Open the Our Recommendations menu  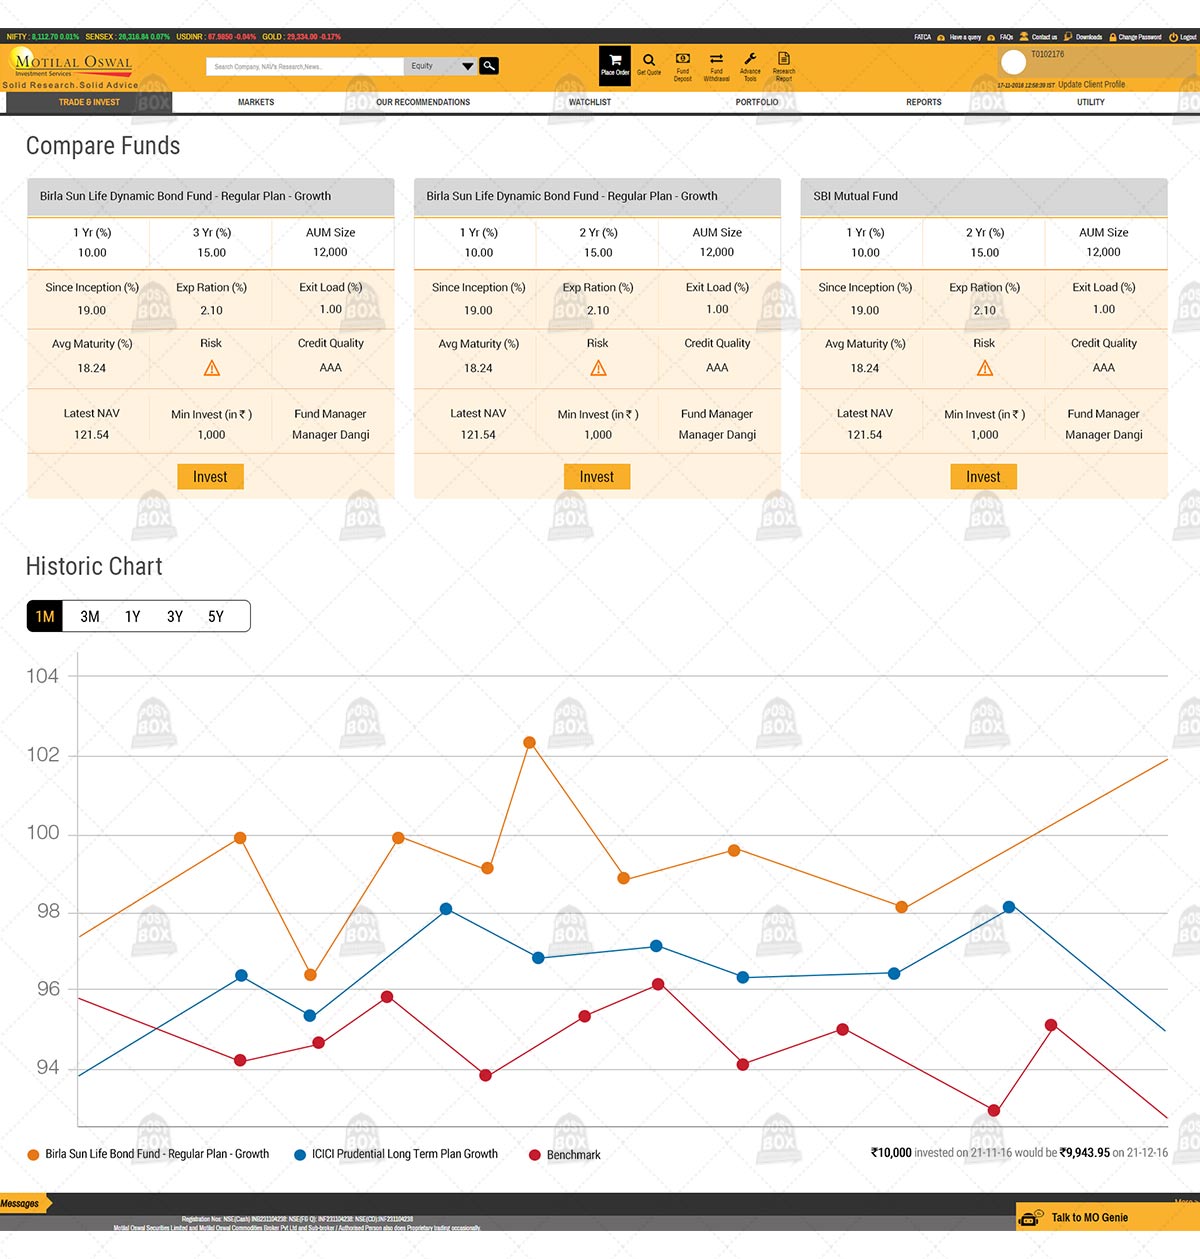[423, 102]
